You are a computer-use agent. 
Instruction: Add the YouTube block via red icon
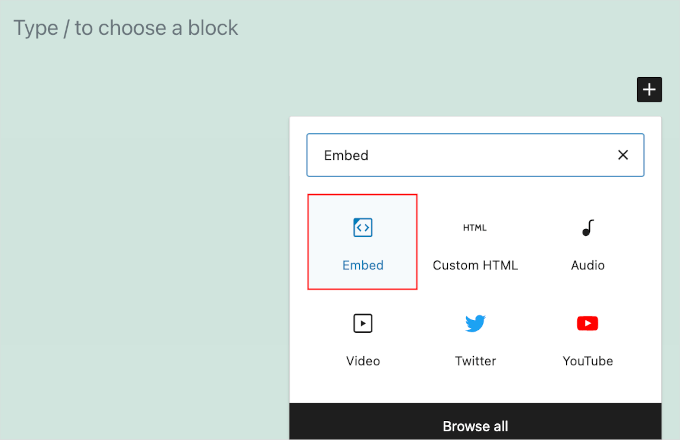[x=588, y=323]
